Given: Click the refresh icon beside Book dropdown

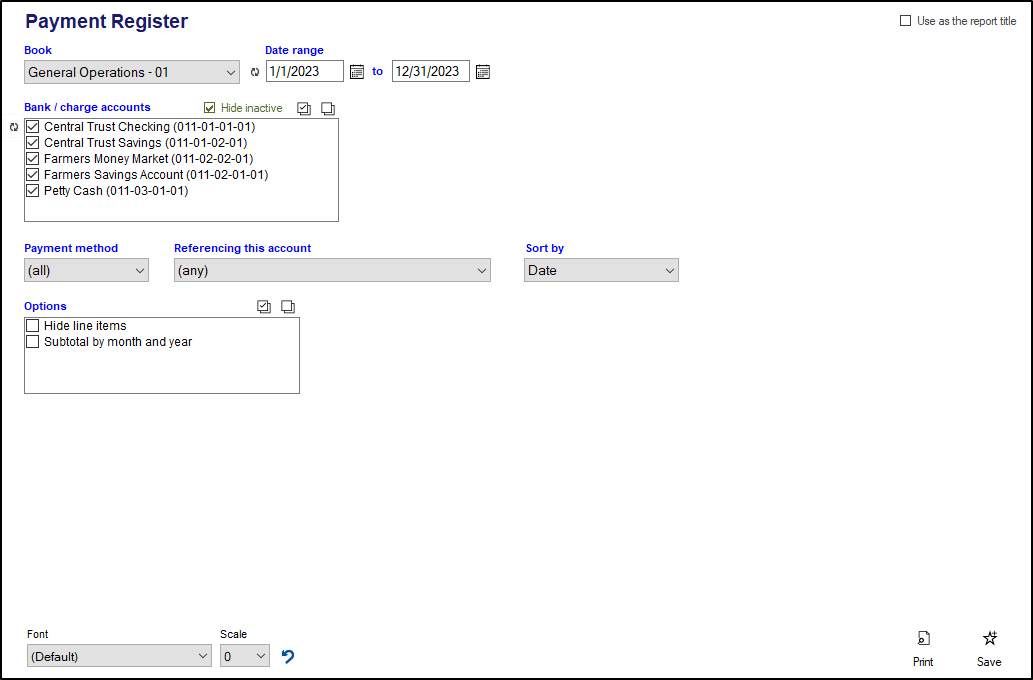Looking at the screenshot, I should click(254, 72).
